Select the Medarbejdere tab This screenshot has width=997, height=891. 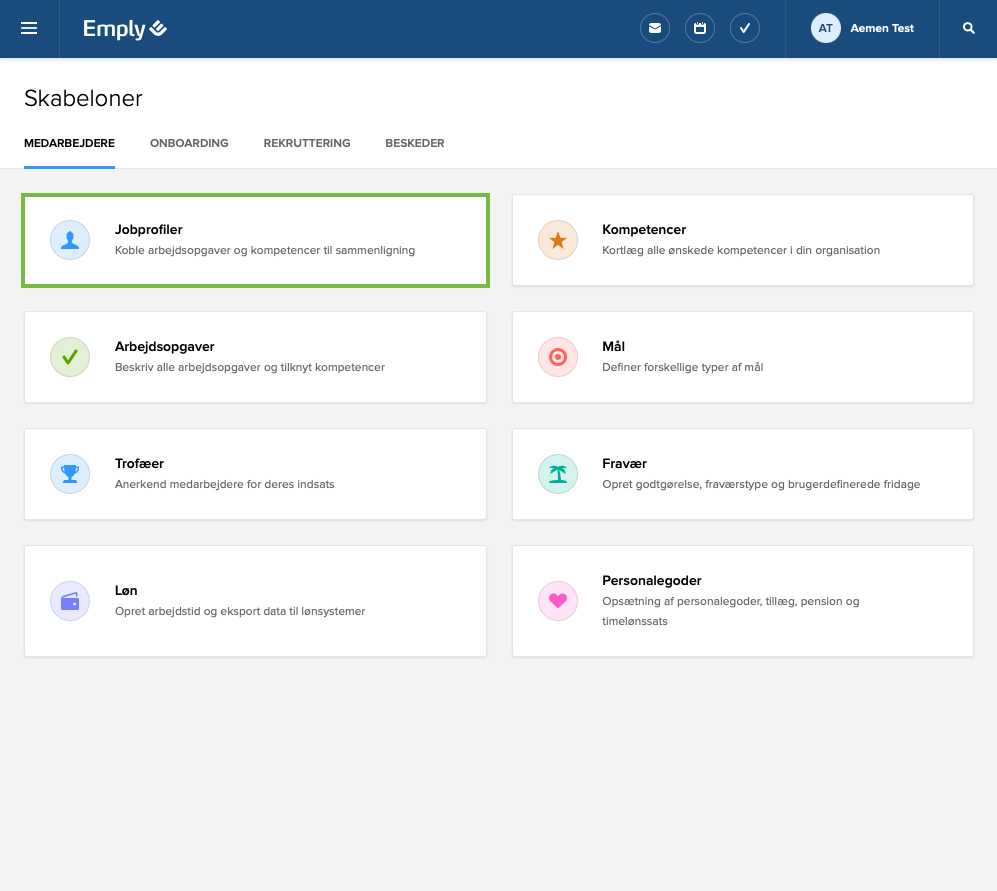pyautogui.click(x=69, y=143)
